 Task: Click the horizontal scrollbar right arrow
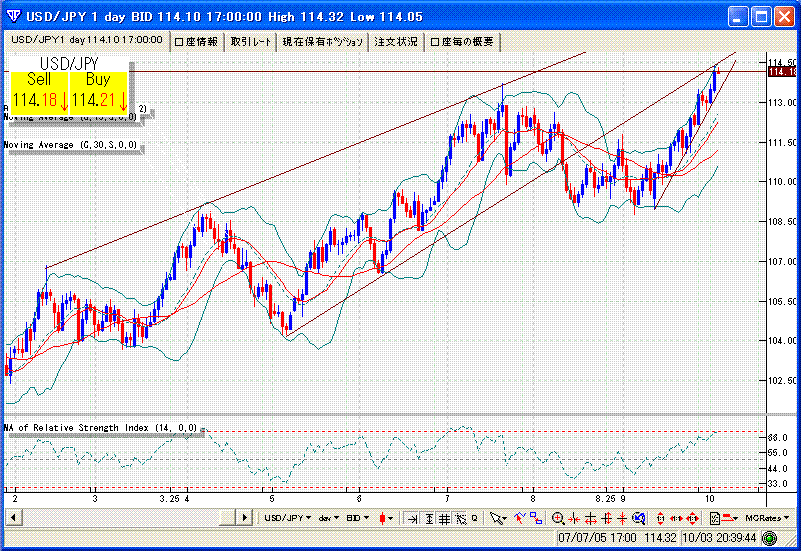point(244,518)
